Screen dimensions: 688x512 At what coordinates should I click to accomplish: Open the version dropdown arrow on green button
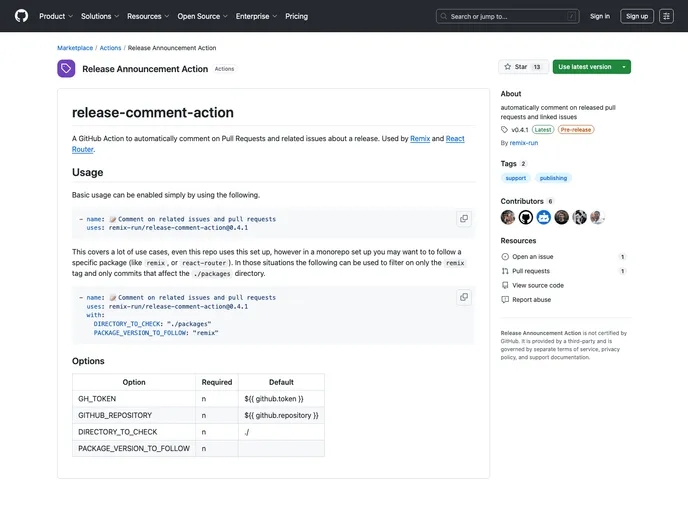pos(624,67)
